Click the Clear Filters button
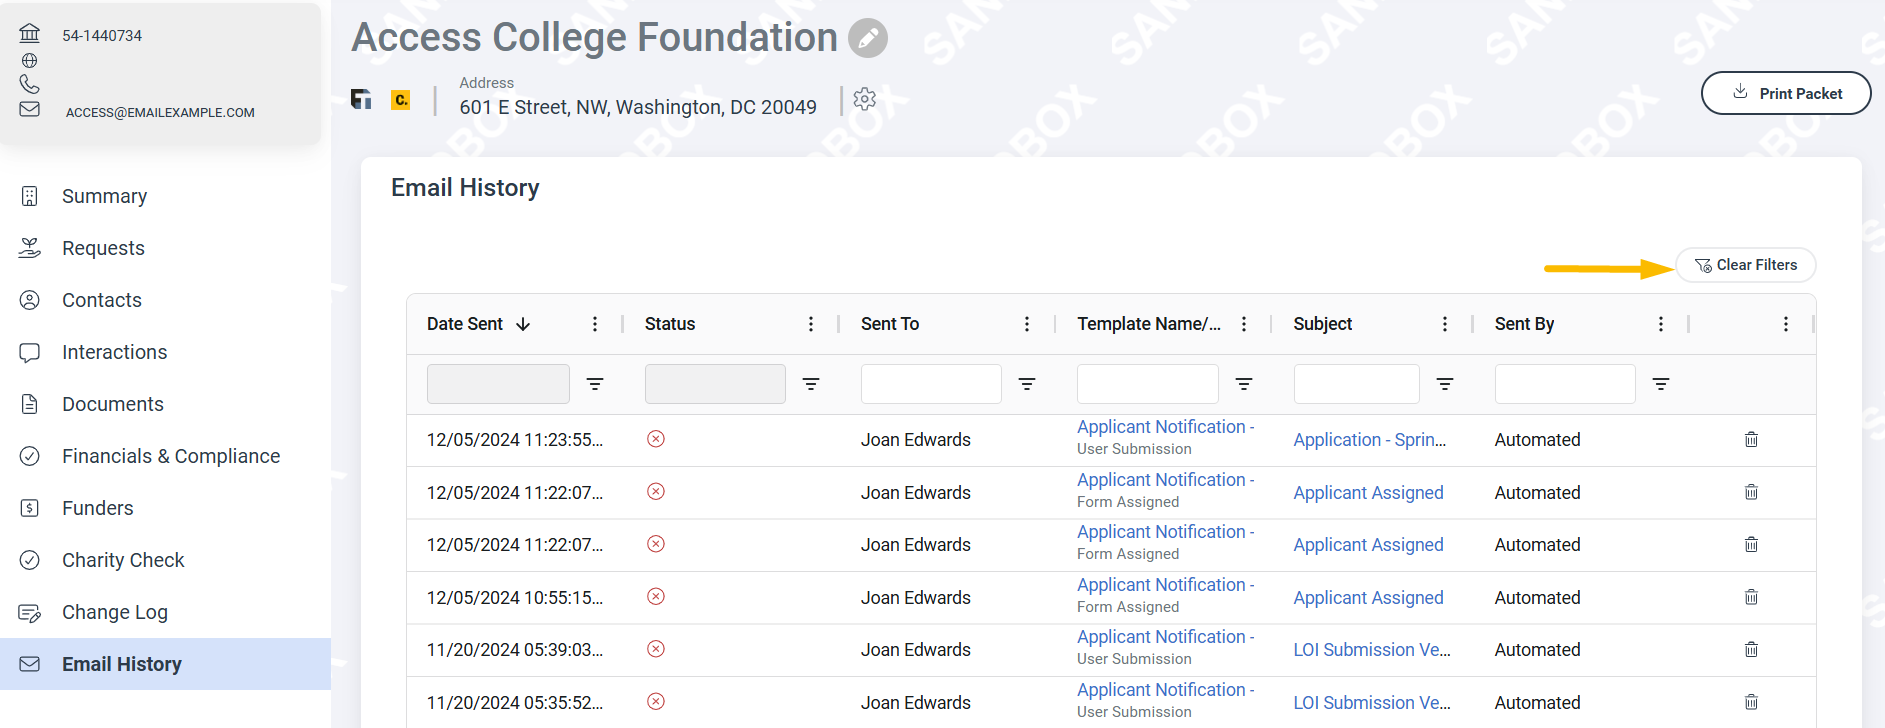 (x=1746, y=265)
